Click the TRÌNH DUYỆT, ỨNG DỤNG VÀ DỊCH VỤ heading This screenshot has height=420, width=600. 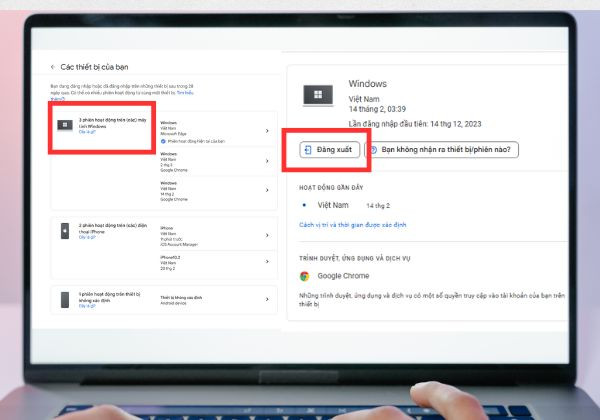click(x=354, y=259)
